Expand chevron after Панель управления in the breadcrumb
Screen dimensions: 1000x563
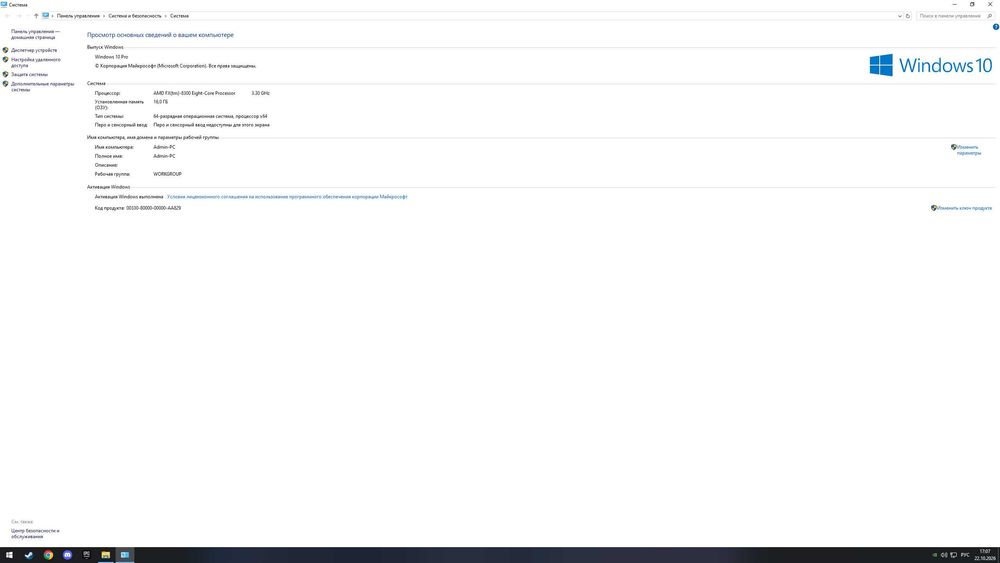point(104,16)
